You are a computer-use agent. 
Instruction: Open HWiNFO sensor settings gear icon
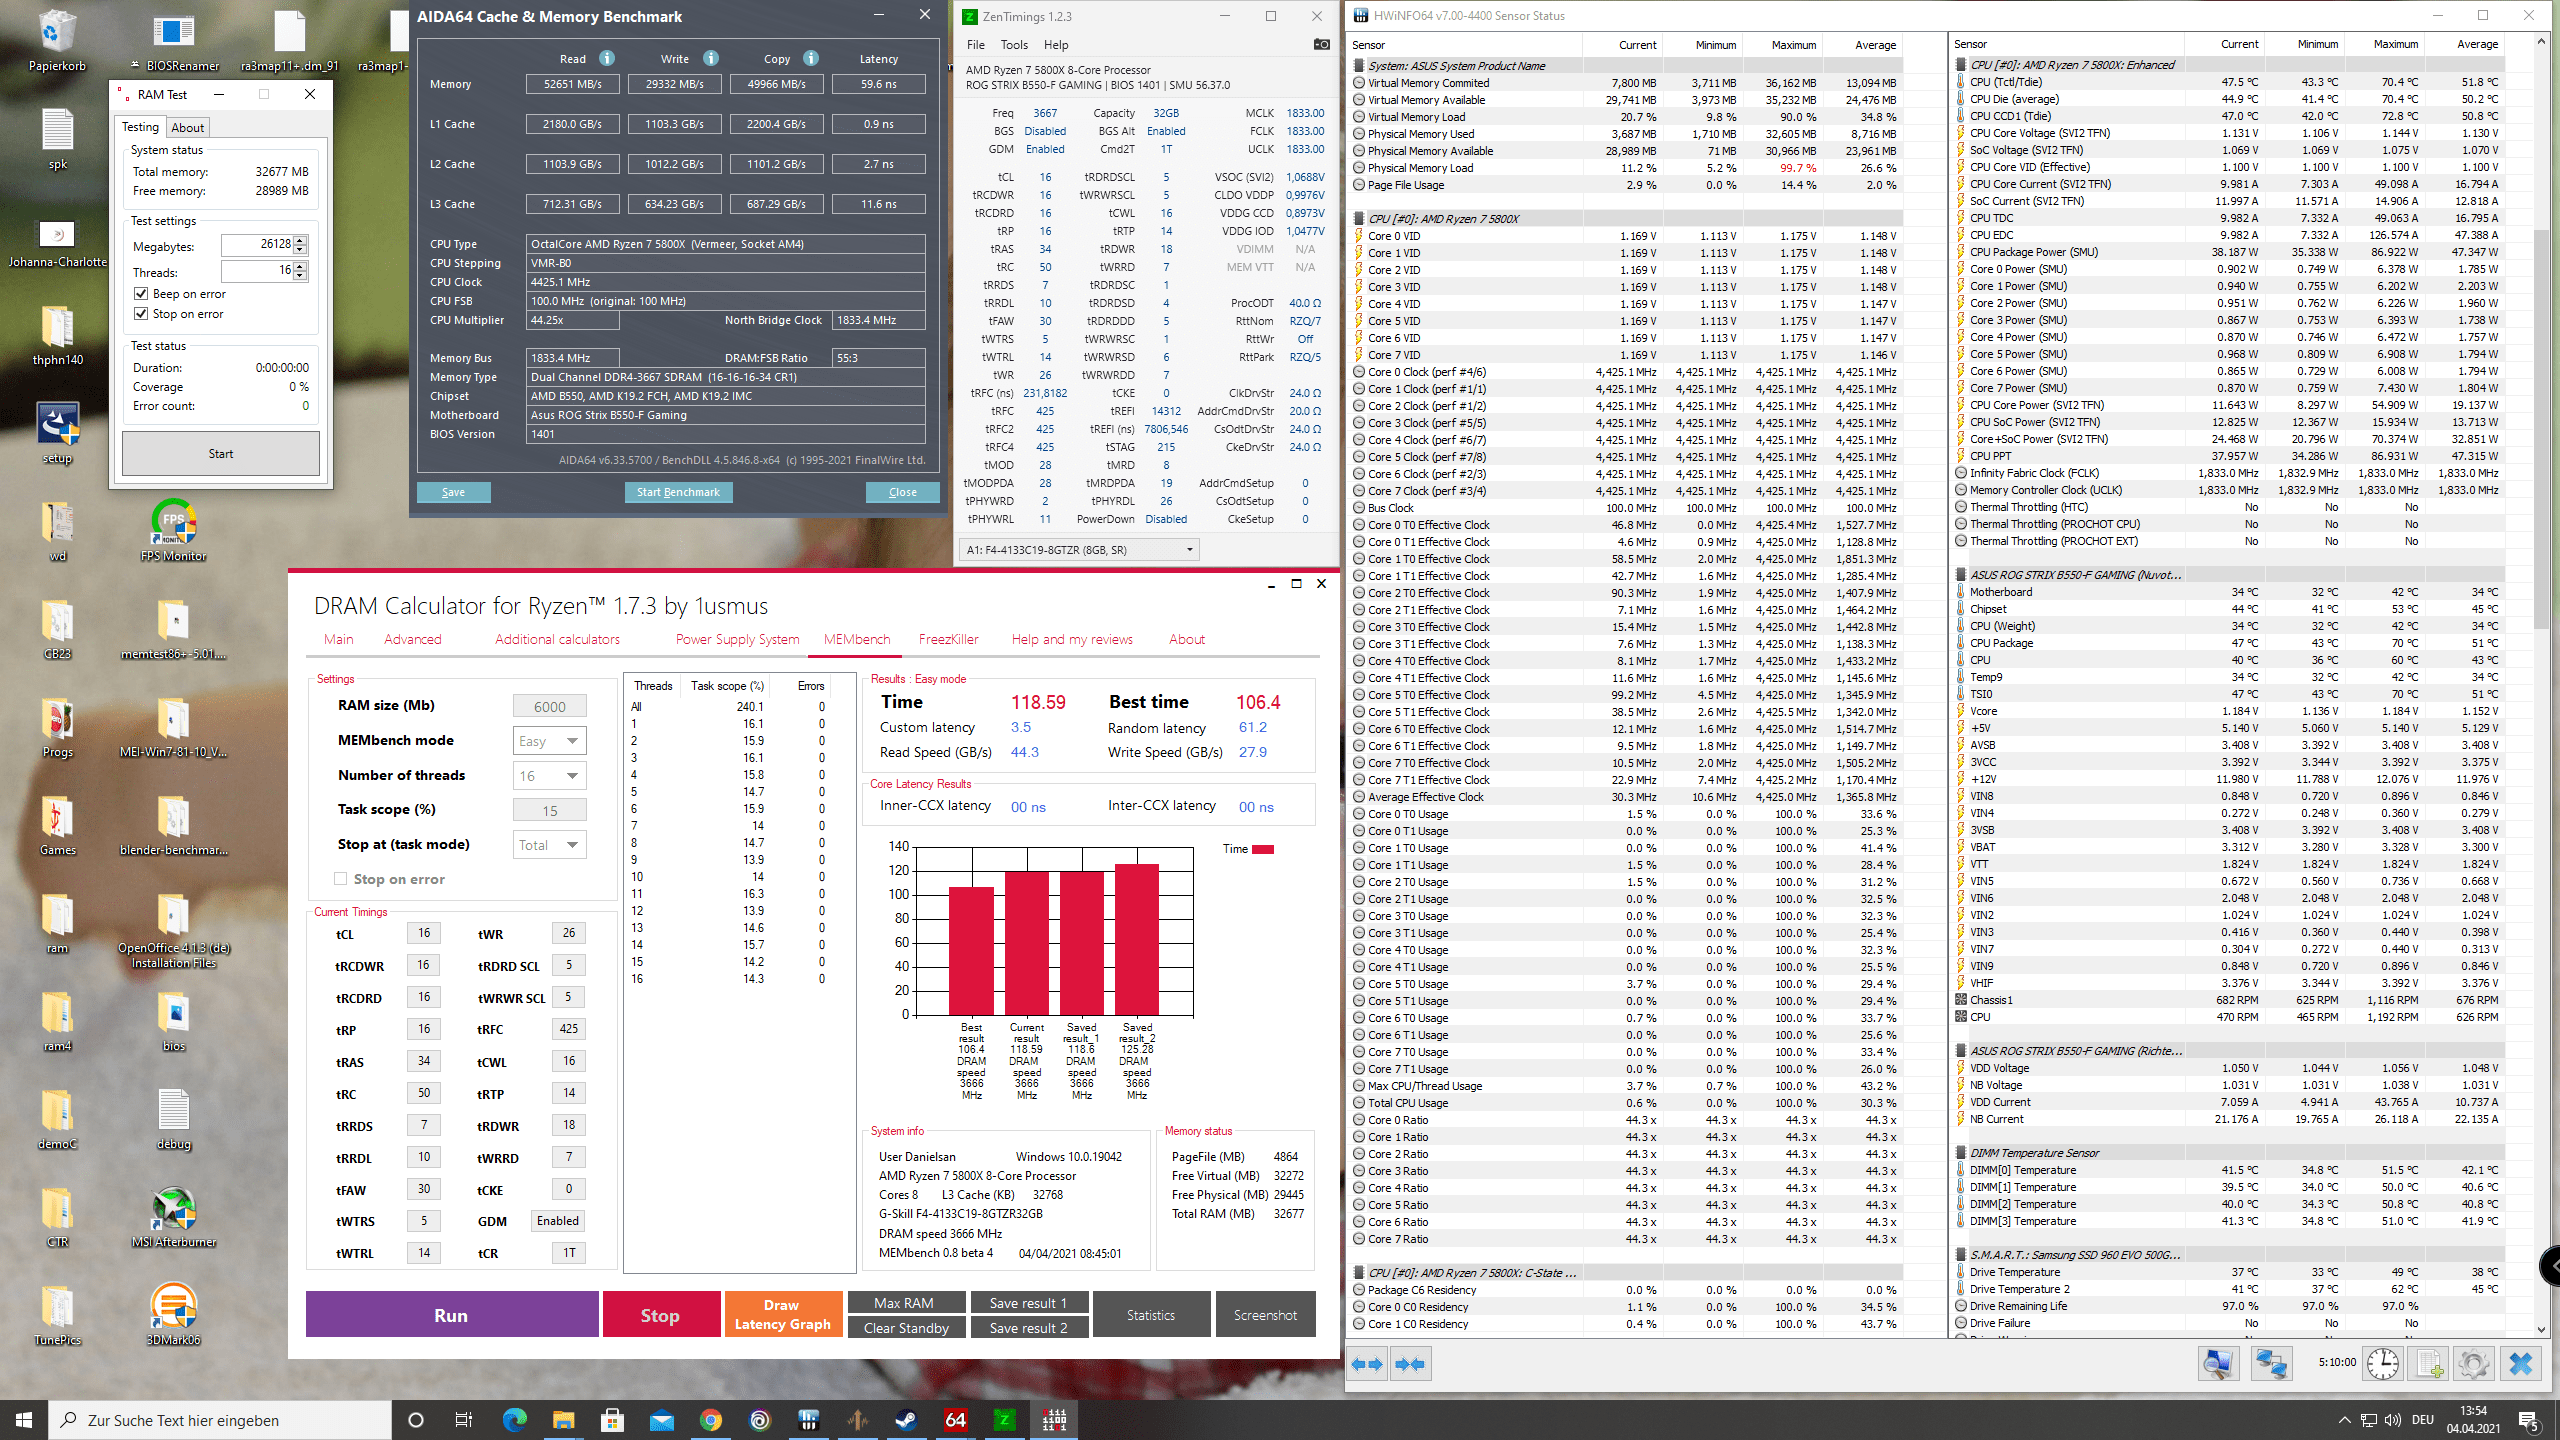[x=2473, y=1364]
